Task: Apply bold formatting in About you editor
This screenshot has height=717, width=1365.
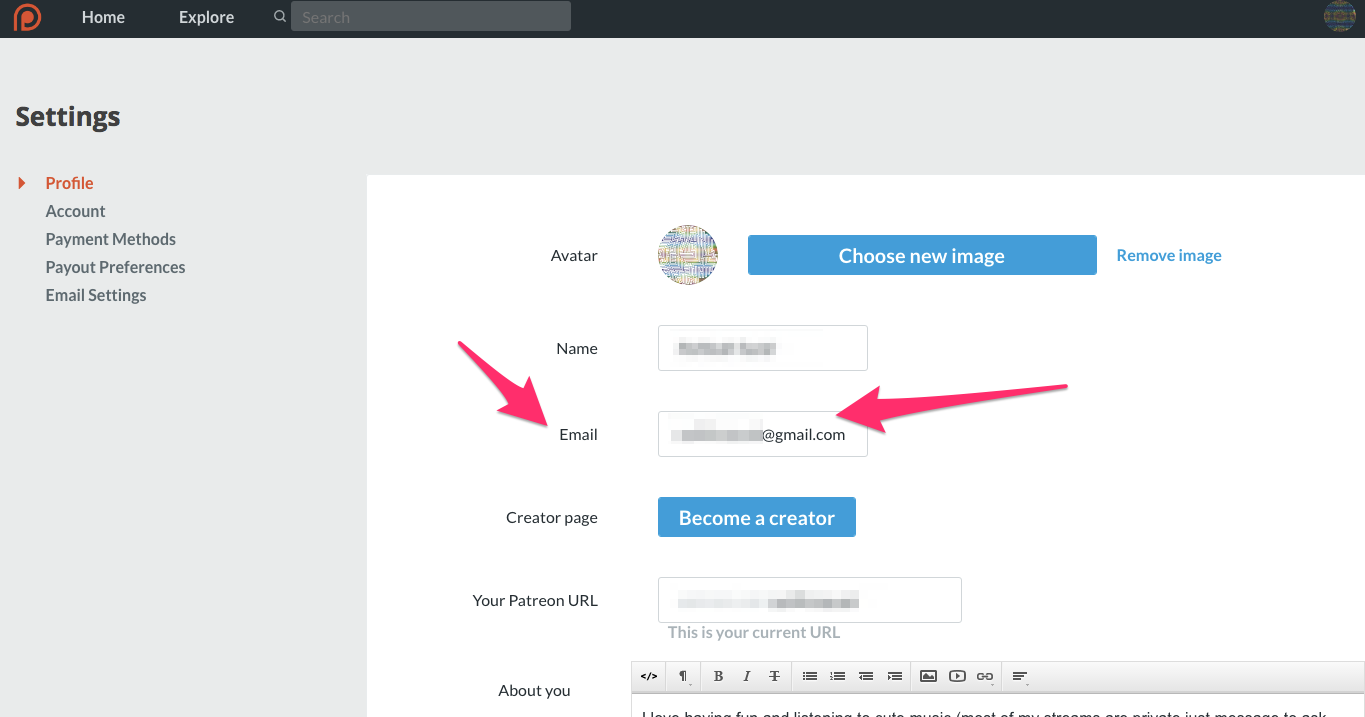Action: click(718, 676)
